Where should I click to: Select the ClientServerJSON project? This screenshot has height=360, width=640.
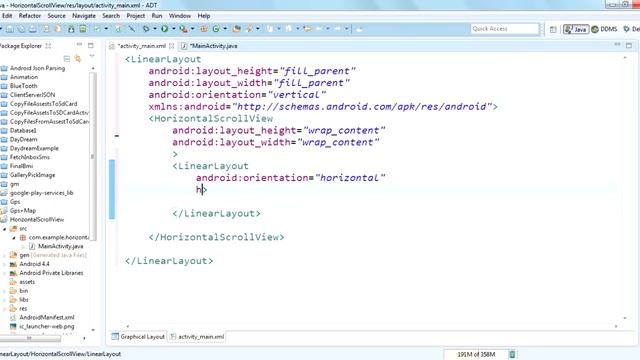click(x=28, y=95)
